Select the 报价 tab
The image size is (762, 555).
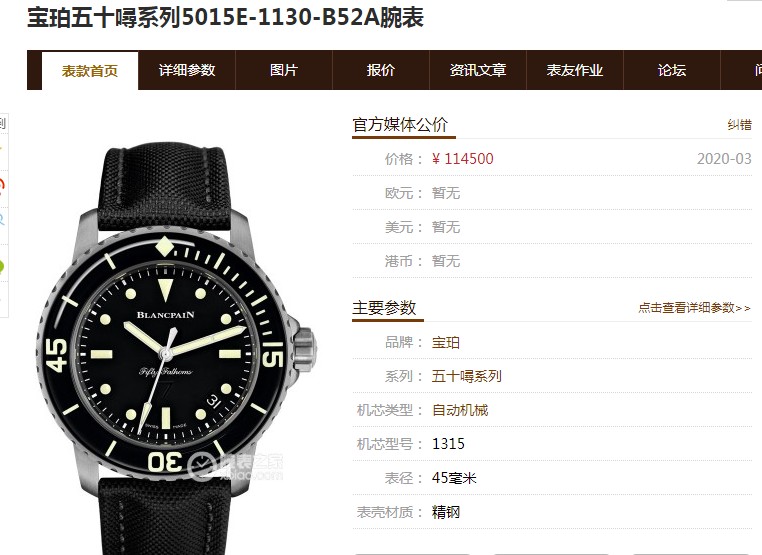[381, 70]
